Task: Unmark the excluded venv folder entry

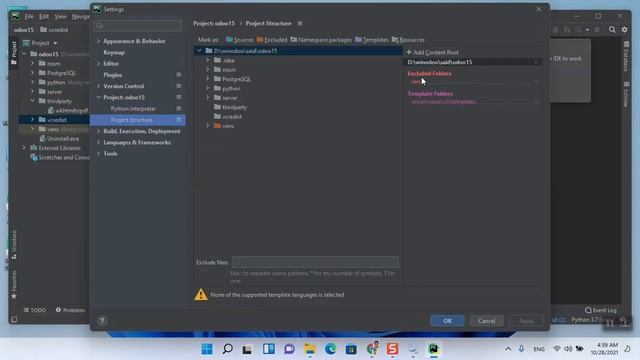Action: point(536,82)
